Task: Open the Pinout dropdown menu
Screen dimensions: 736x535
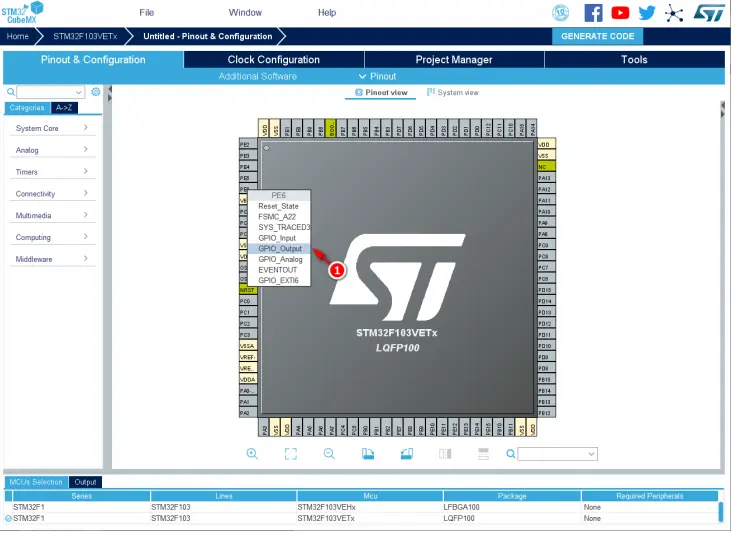Action: click(x=377, y=76)
